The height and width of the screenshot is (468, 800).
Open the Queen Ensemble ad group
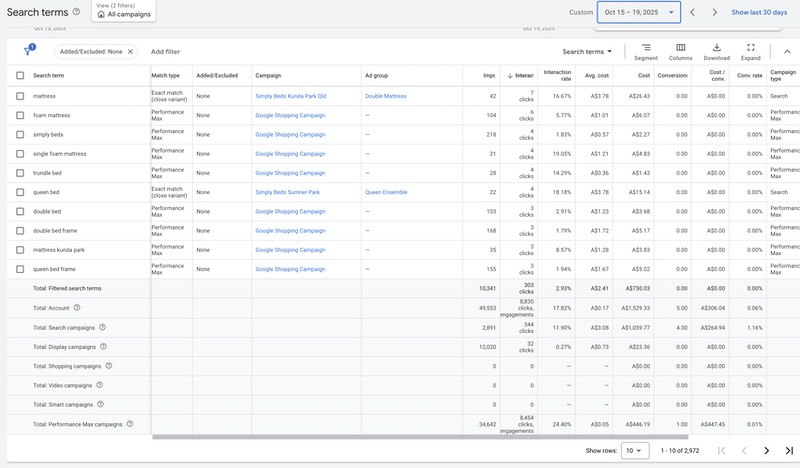click(386, 192)
